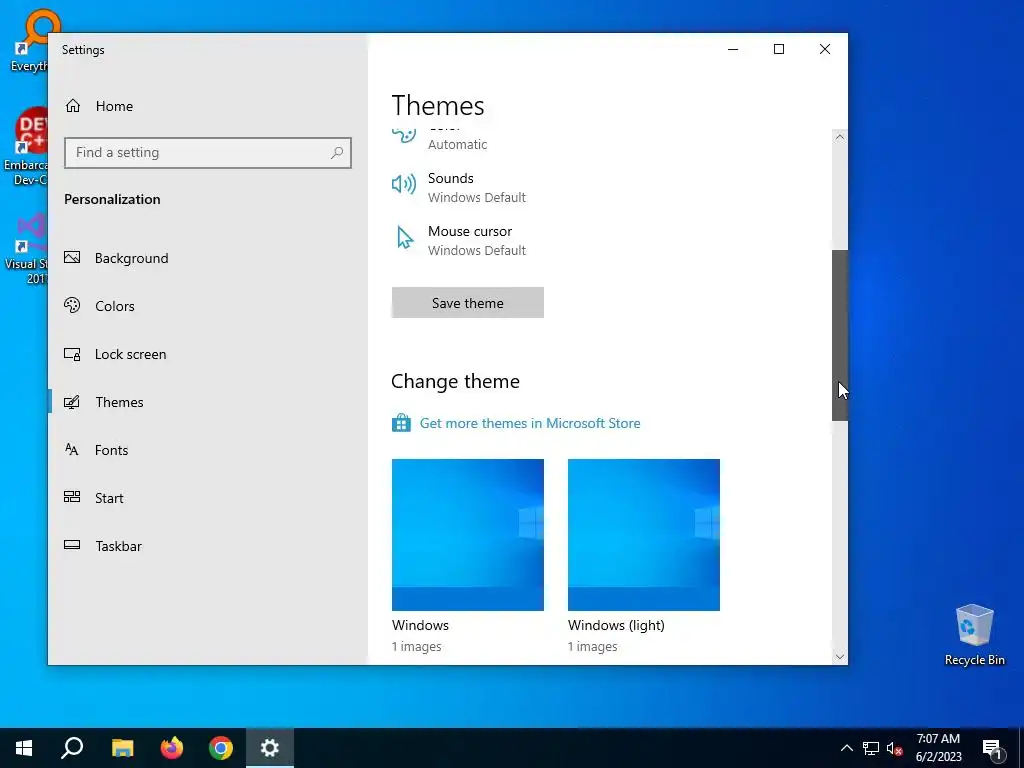Click the Taskbar icon in sidebar
Screen dimensions: 1024x768
click(x=72, y=545)
